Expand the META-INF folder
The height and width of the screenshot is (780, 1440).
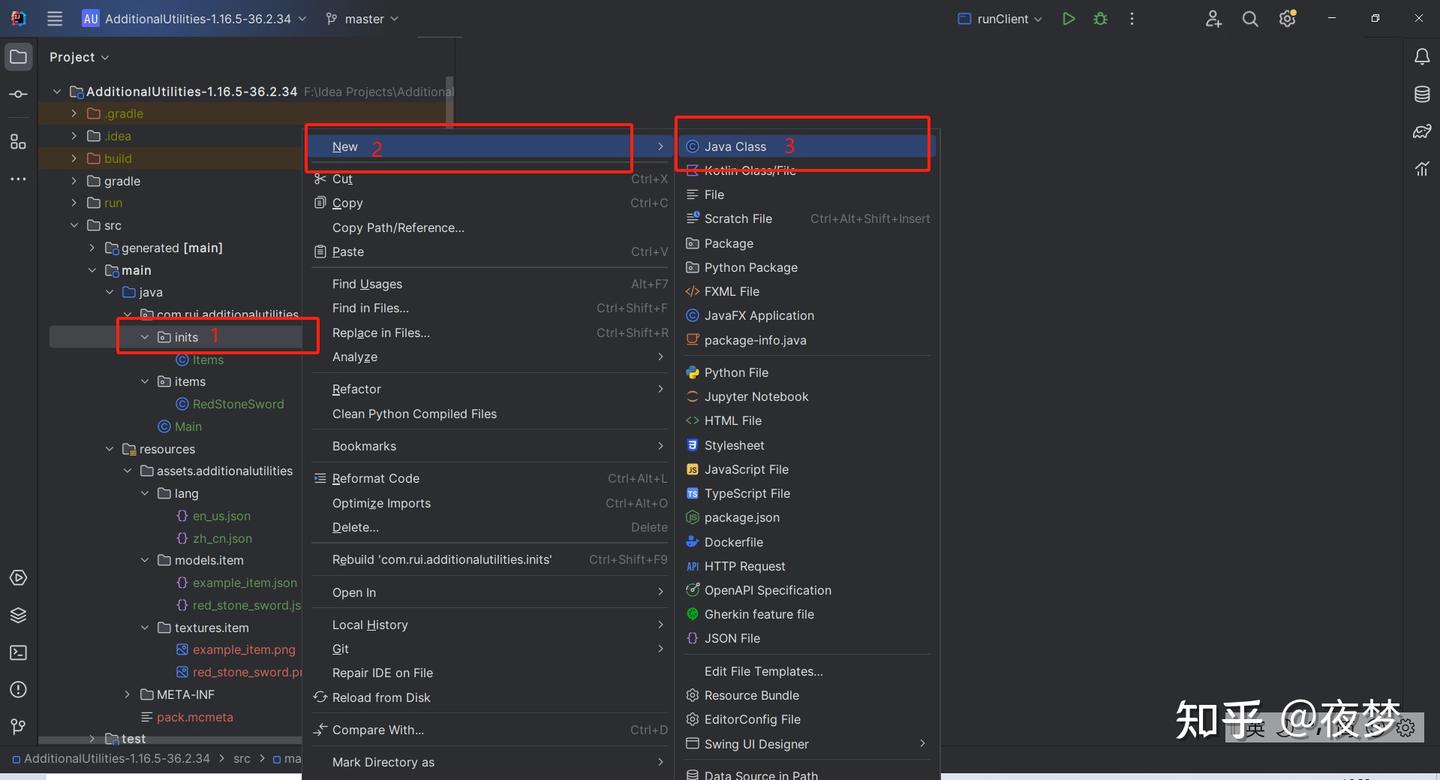127,694
